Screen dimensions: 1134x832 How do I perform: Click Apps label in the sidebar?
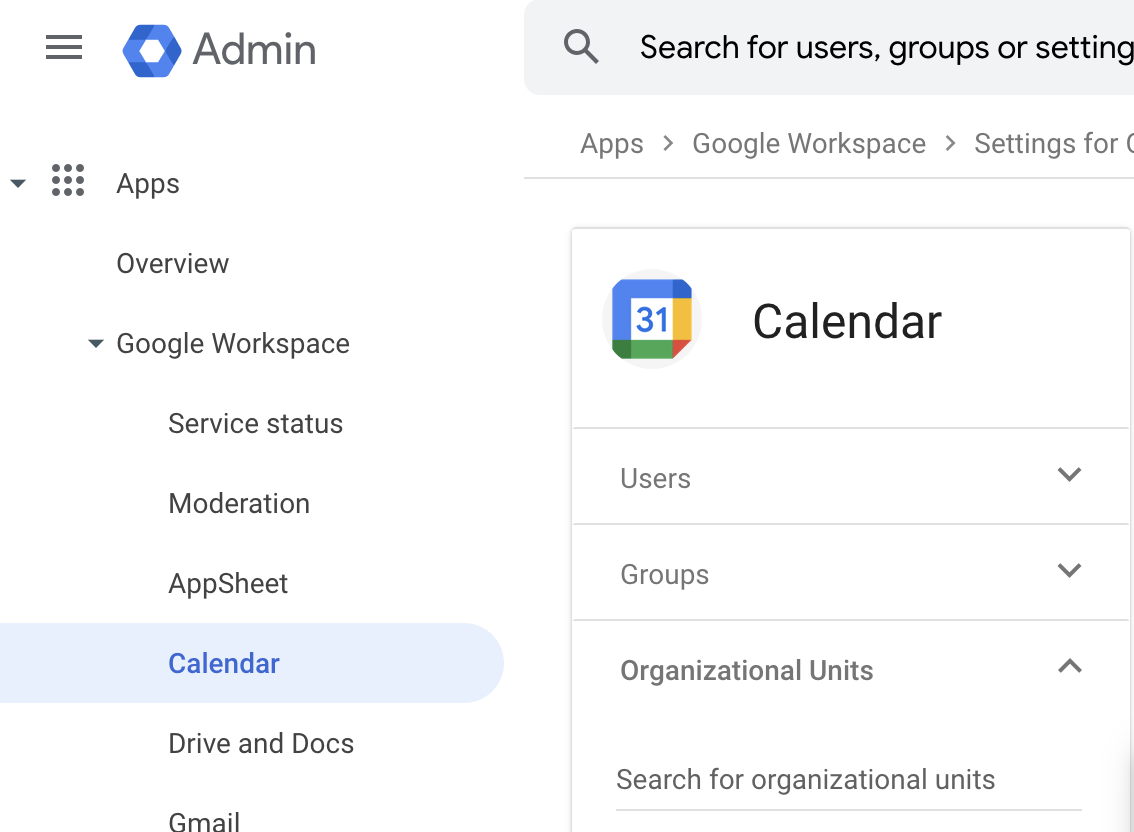pyautogui.click(x=148, y=184)
